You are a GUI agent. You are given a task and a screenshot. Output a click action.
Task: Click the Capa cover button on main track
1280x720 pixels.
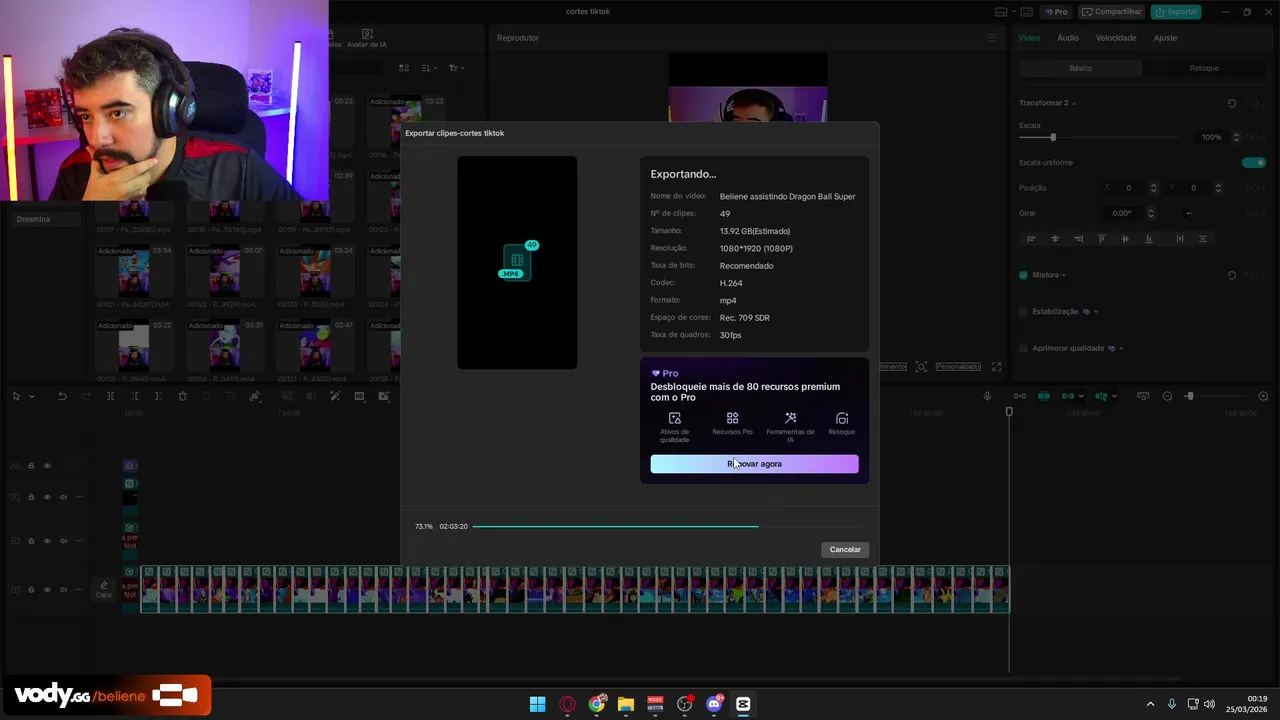(x=104, y=589)
